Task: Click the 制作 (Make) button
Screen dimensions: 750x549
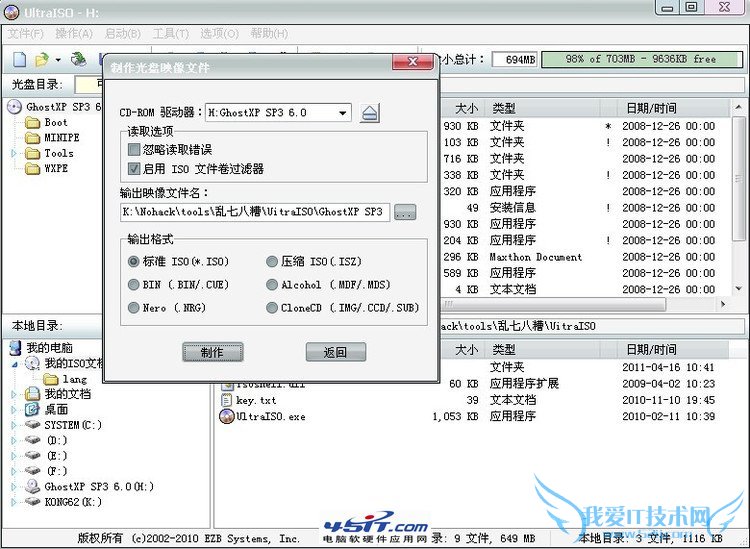Action: [213, 352]
